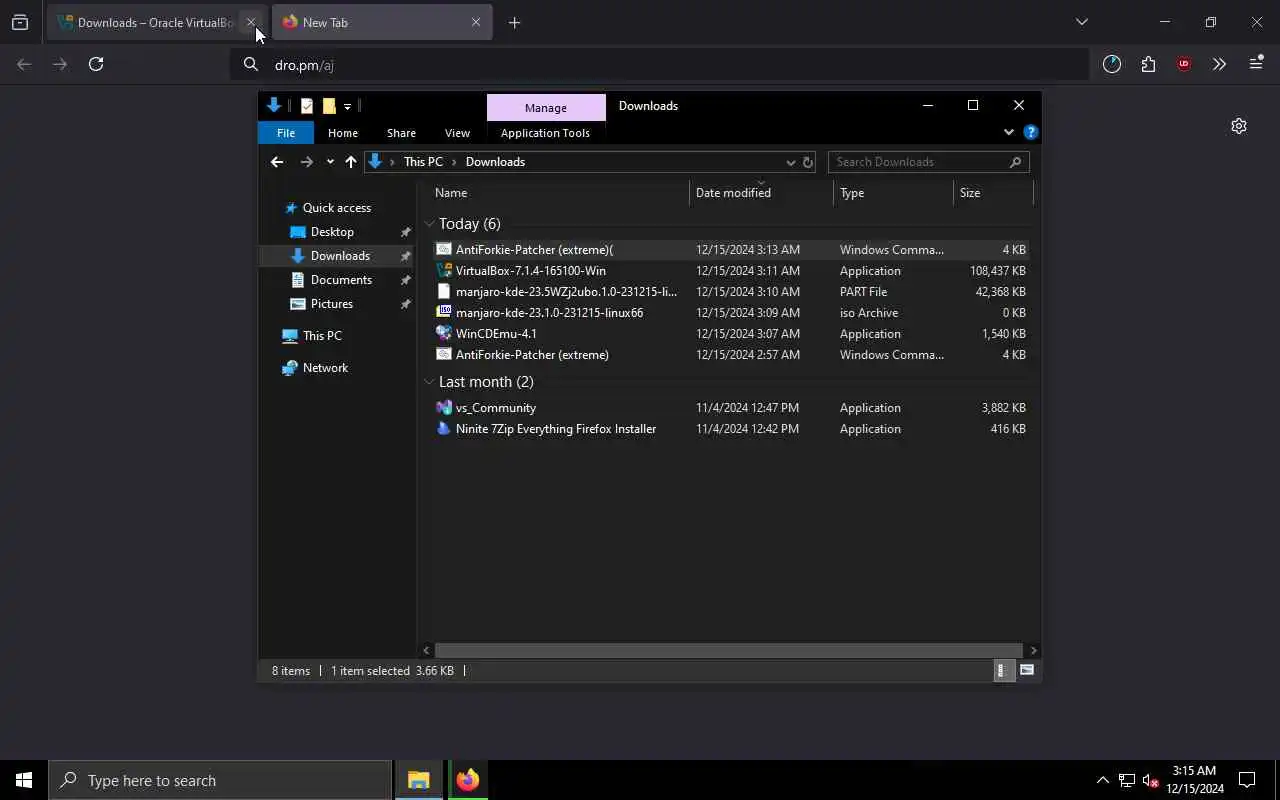Click This PC in the address breadcrumb
The height and width of the screenshot is (800, 1280).
(423, 162)
